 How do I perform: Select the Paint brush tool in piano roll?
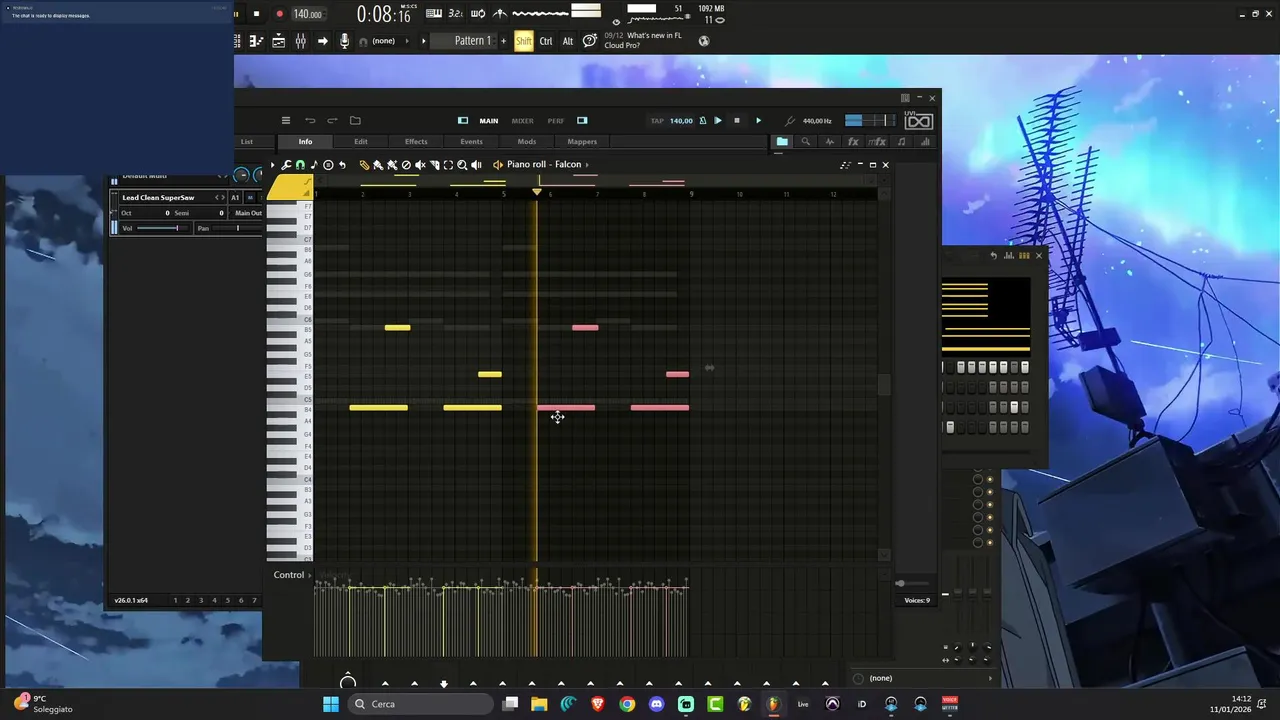click(378, 165)
